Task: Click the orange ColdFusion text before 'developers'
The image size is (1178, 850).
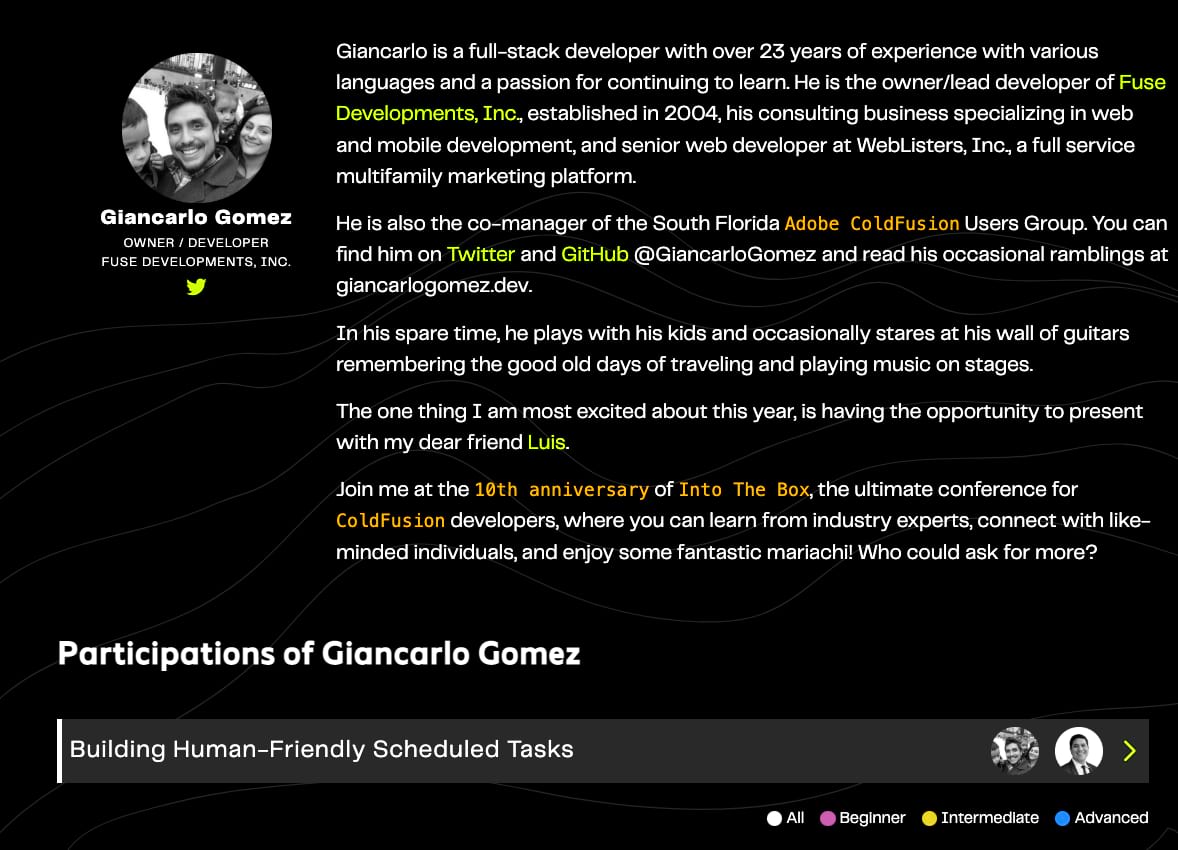Action: pos(390,521)
